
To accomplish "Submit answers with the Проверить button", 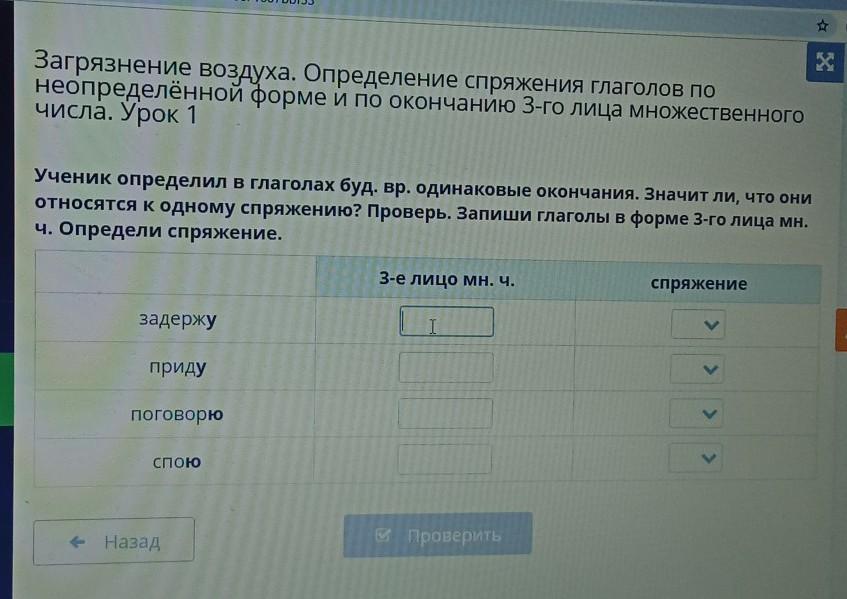I will point(438,535).
